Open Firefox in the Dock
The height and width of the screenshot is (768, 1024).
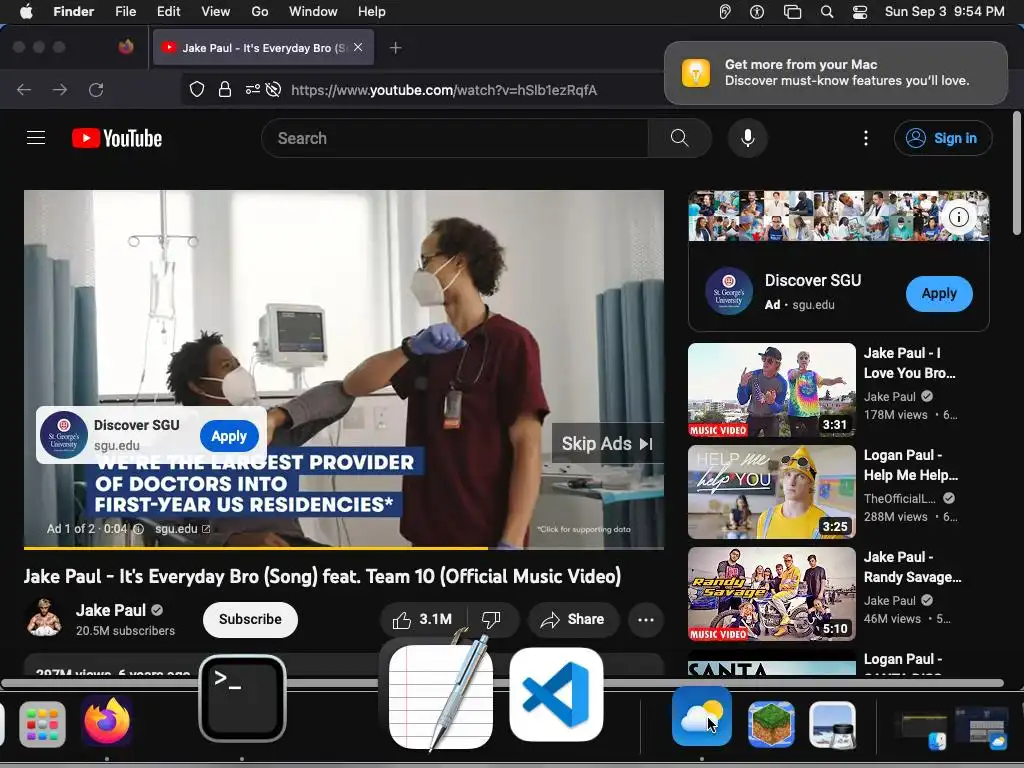tap(107, 722)
